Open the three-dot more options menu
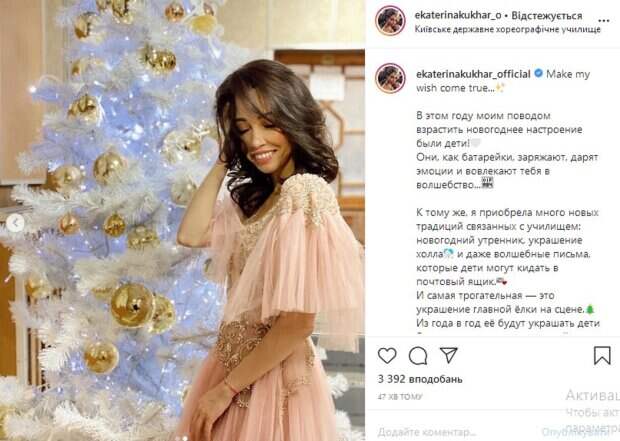The height and width of the screenshot is (441, 620). [604, 21]
